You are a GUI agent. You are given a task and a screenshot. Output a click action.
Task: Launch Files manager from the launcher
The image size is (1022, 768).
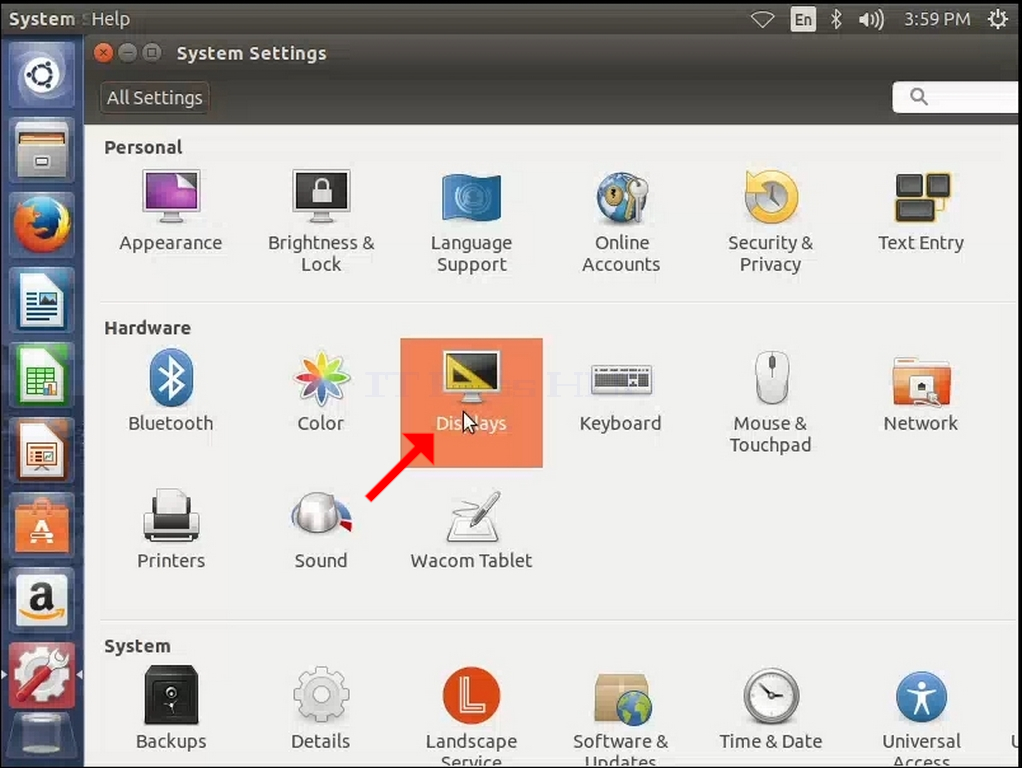click(42, 151)
